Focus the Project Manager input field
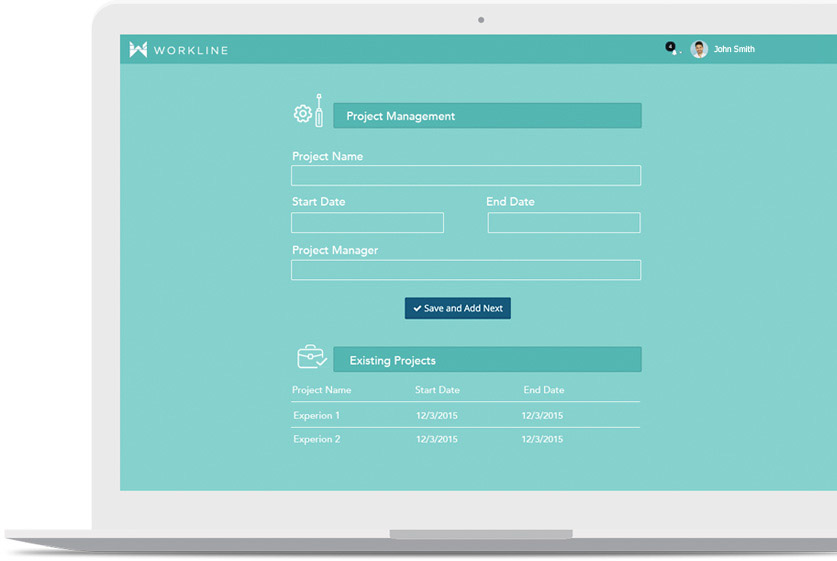This screenshot has width=837, height=561. click(466, 270)
